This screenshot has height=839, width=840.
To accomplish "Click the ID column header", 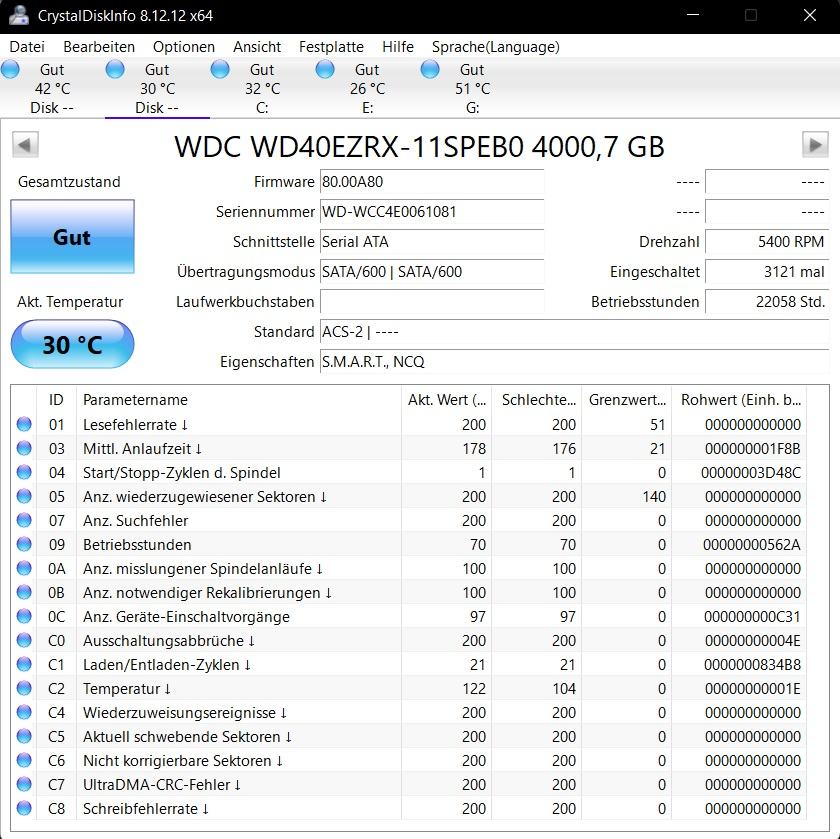I will tap(56, 400).
